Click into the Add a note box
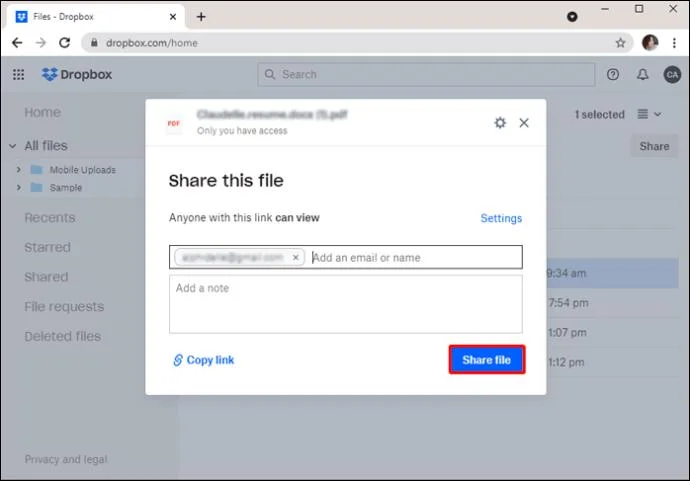690x481 pixels. coord(345,304)
